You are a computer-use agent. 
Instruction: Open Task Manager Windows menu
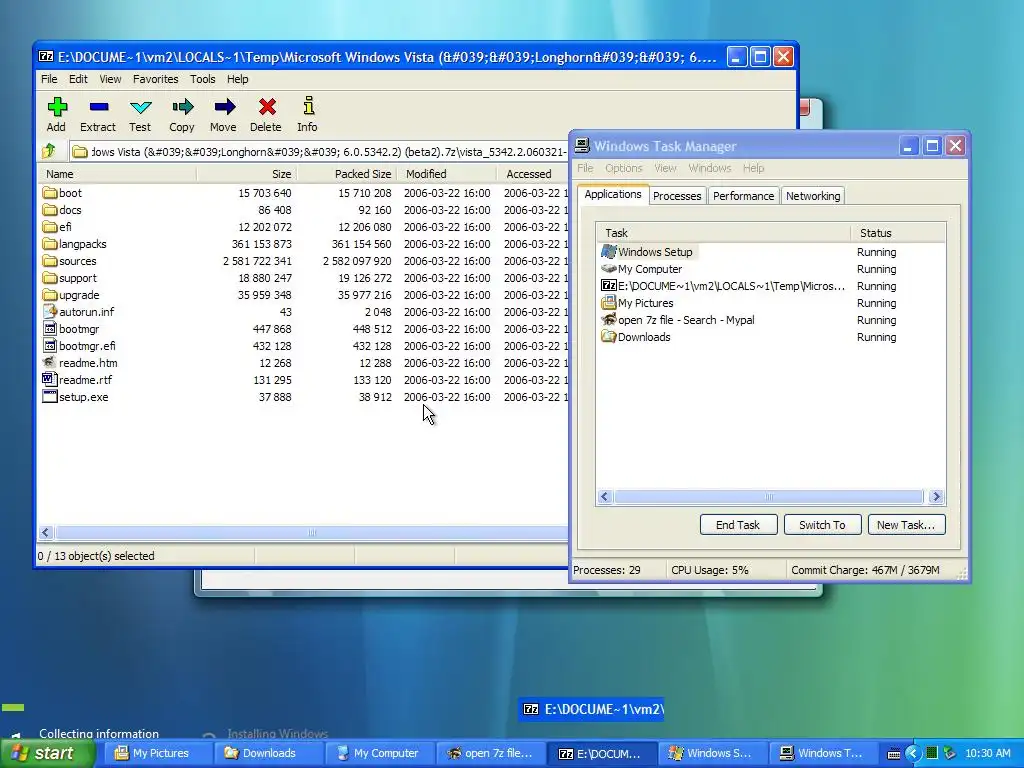(x=709, y=168)
